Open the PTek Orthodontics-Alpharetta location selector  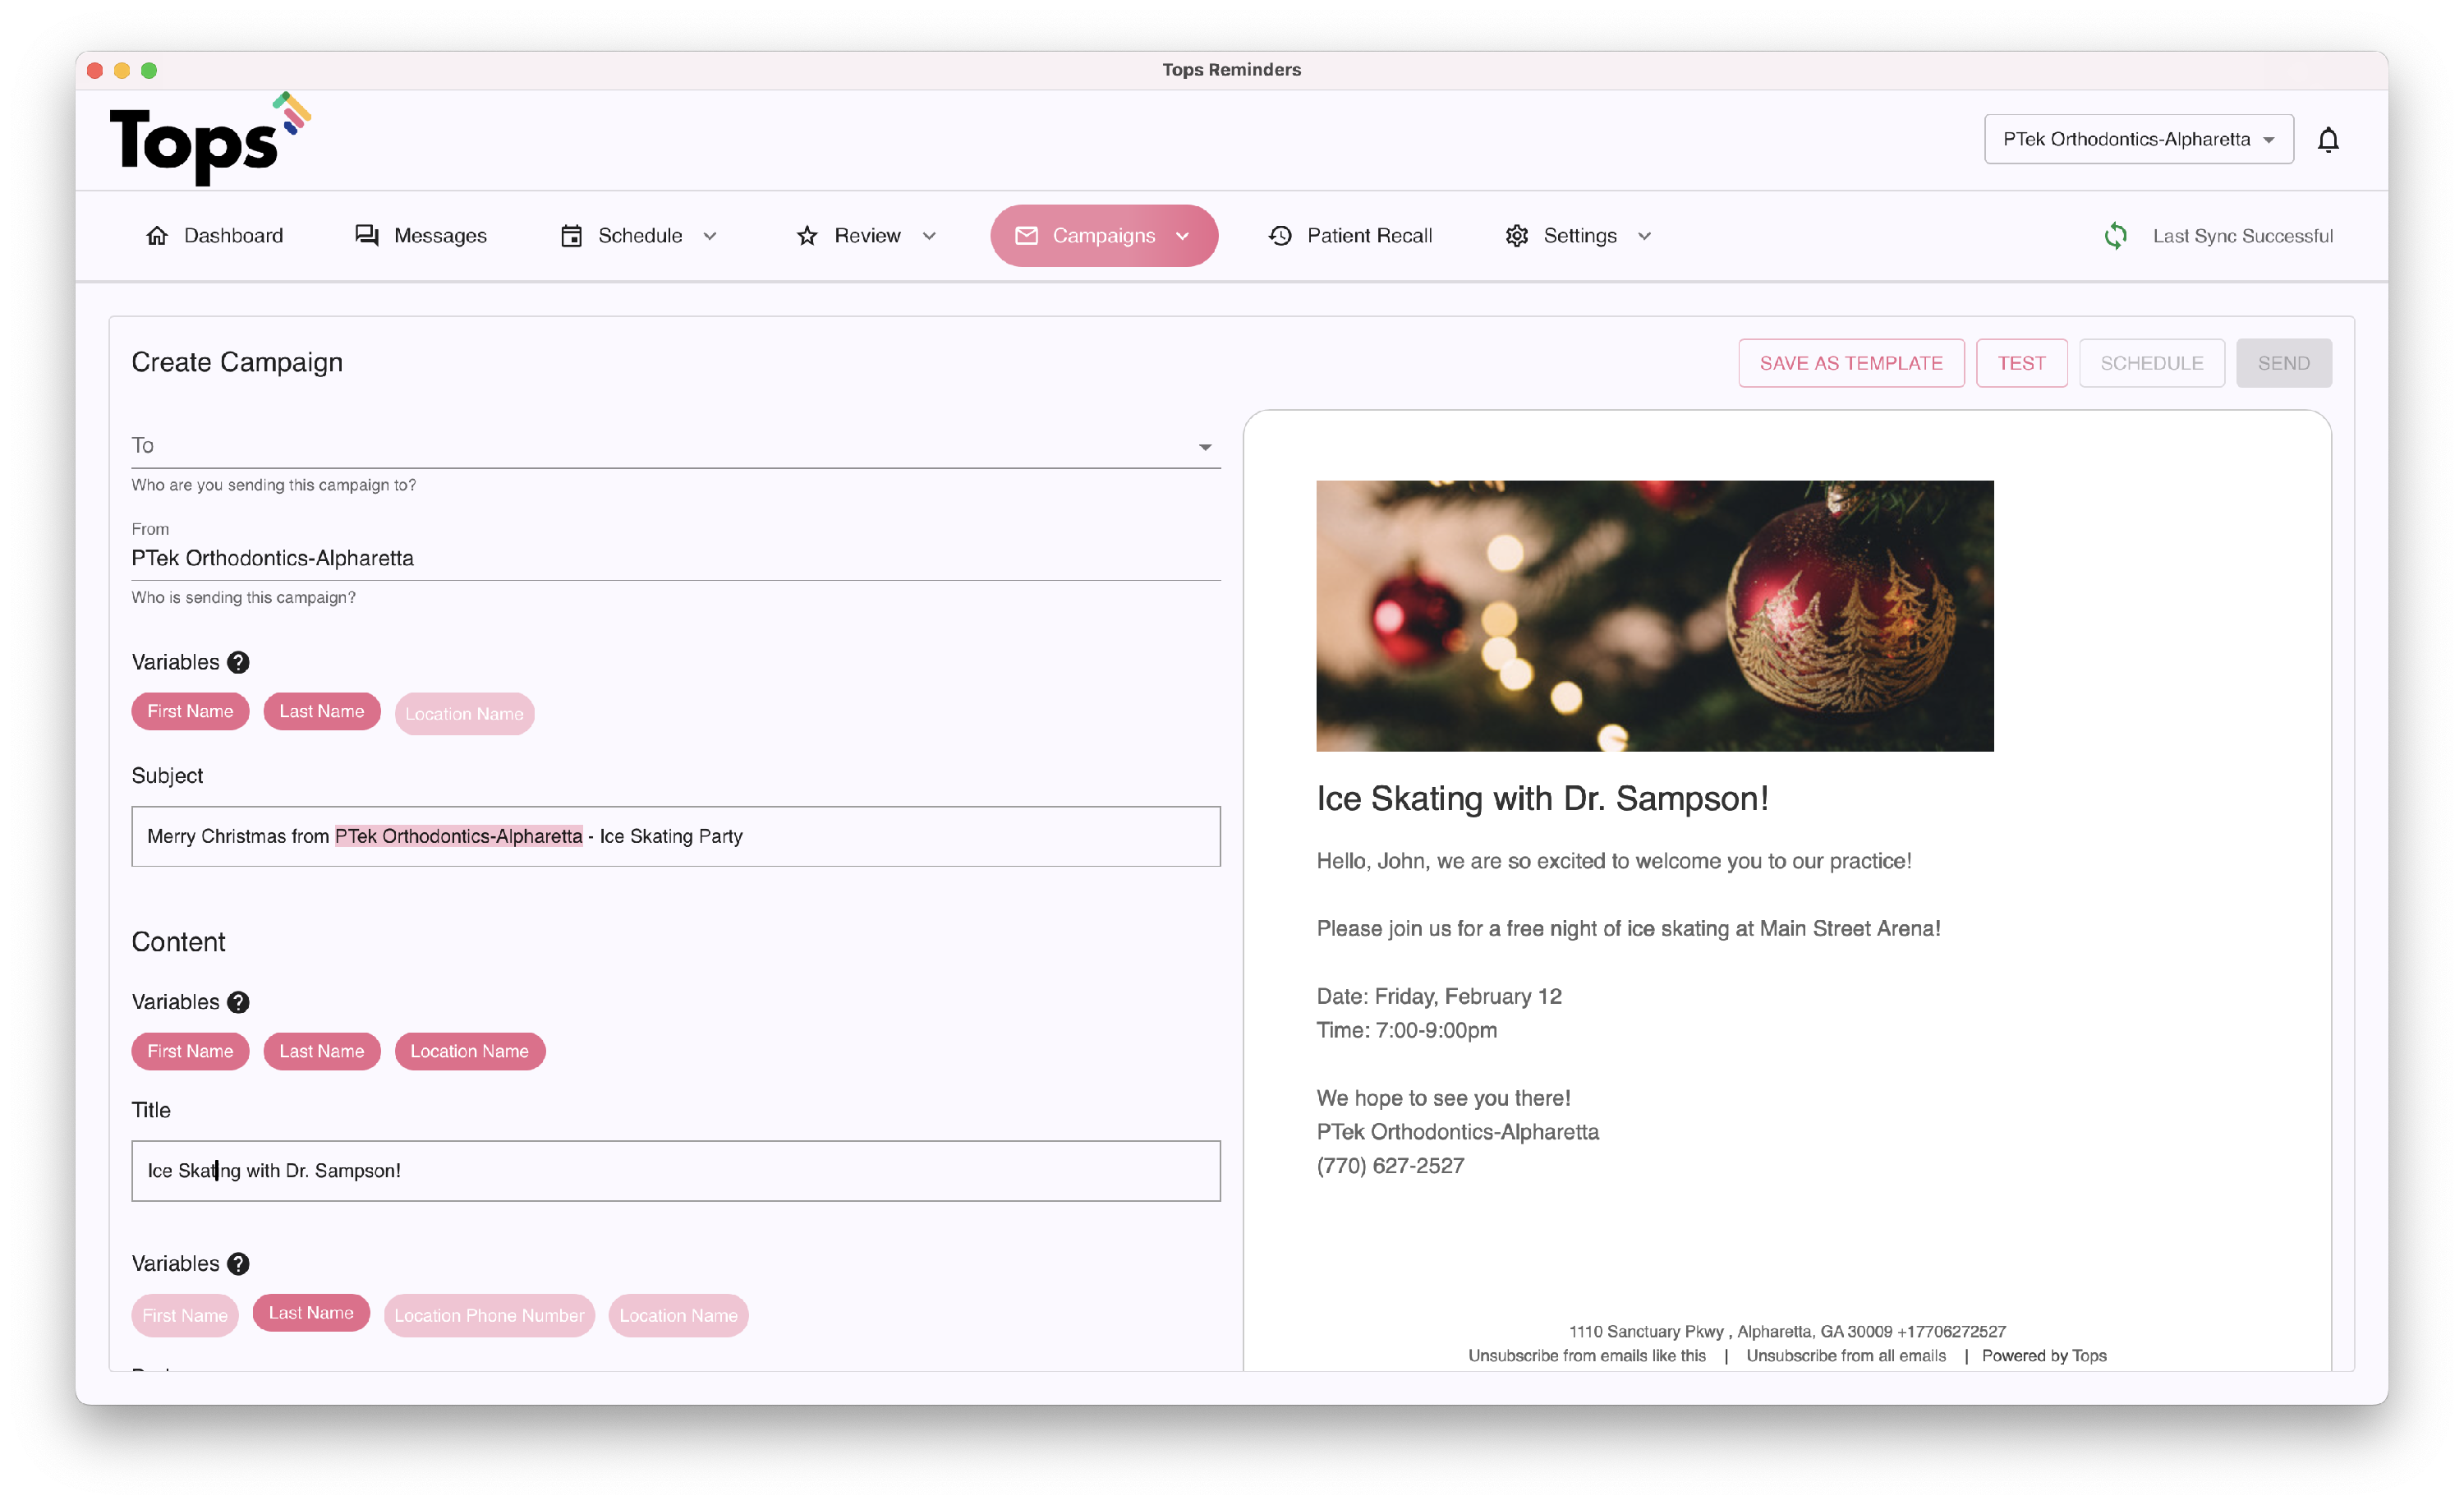tap(2138, 140)
